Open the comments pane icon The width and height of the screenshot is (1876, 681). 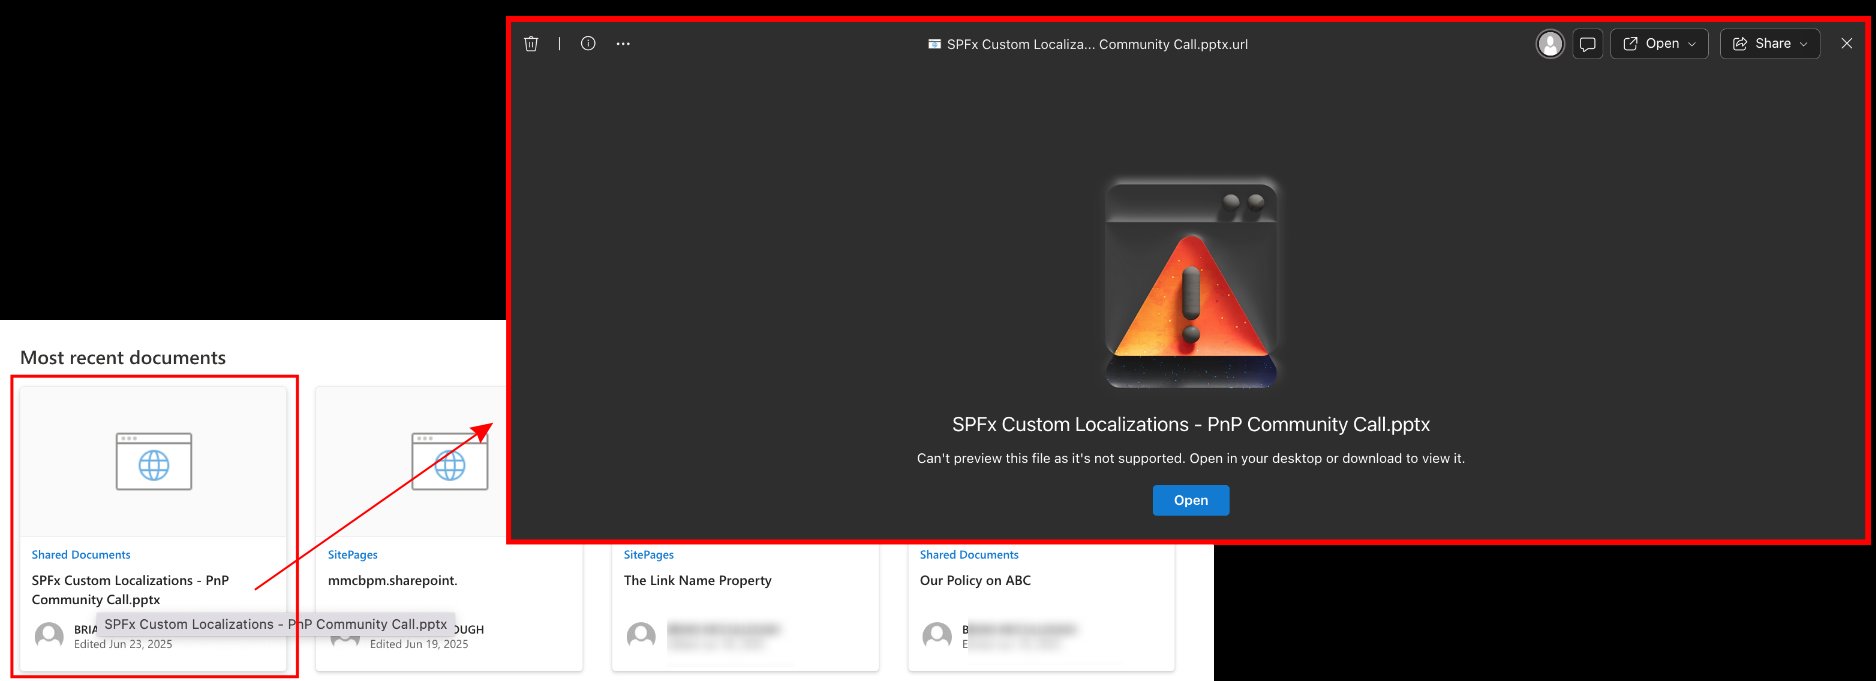(1587, 44)
